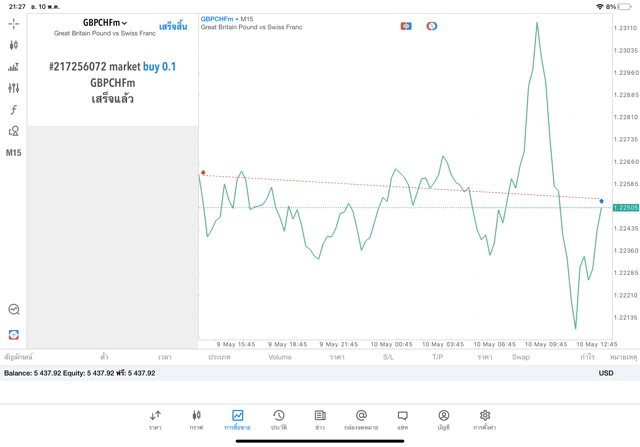Tap the round red-blue badge on chart
Screen dimensions: 640x447
(x=432, y=26)
